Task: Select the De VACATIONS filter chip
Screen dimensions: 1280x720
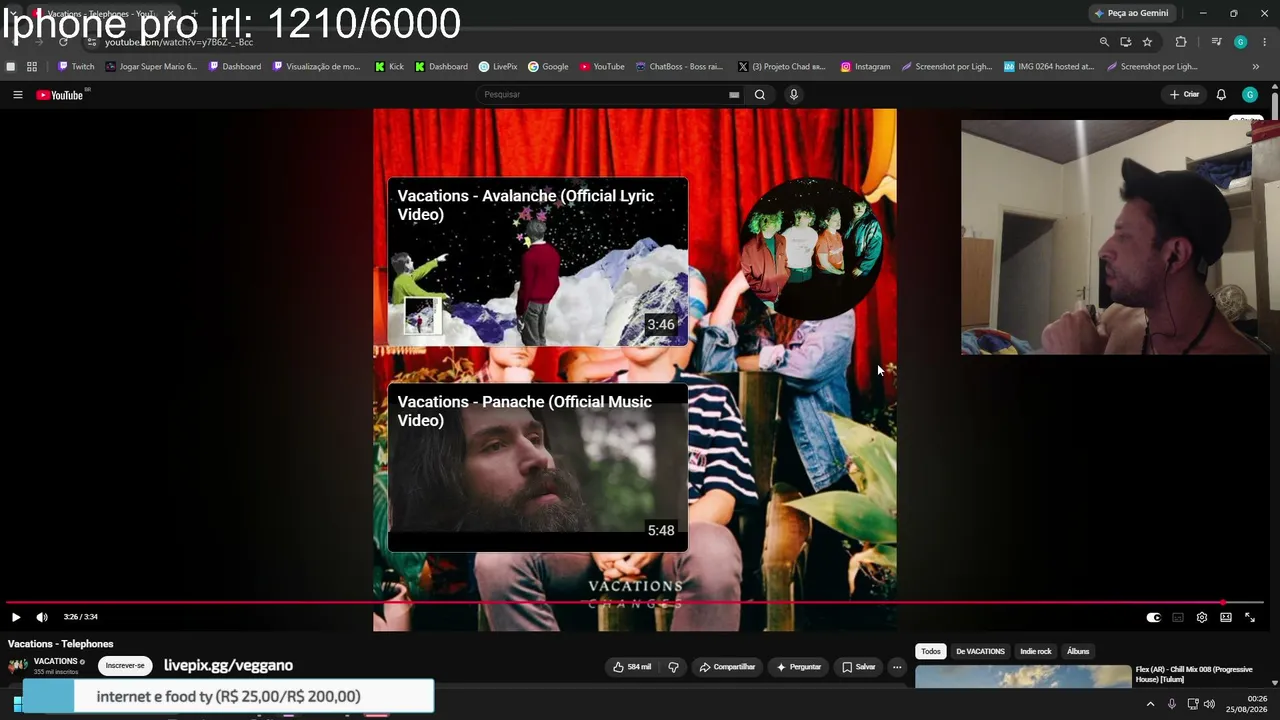Action: click(980, 652)
